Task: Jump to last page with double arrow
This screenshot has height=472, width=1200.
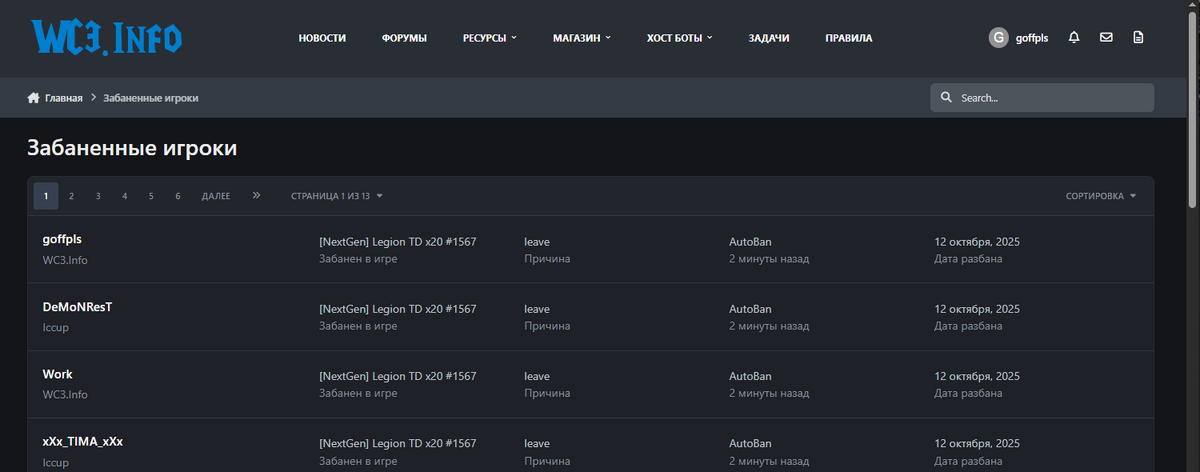Action: point(257,196)
